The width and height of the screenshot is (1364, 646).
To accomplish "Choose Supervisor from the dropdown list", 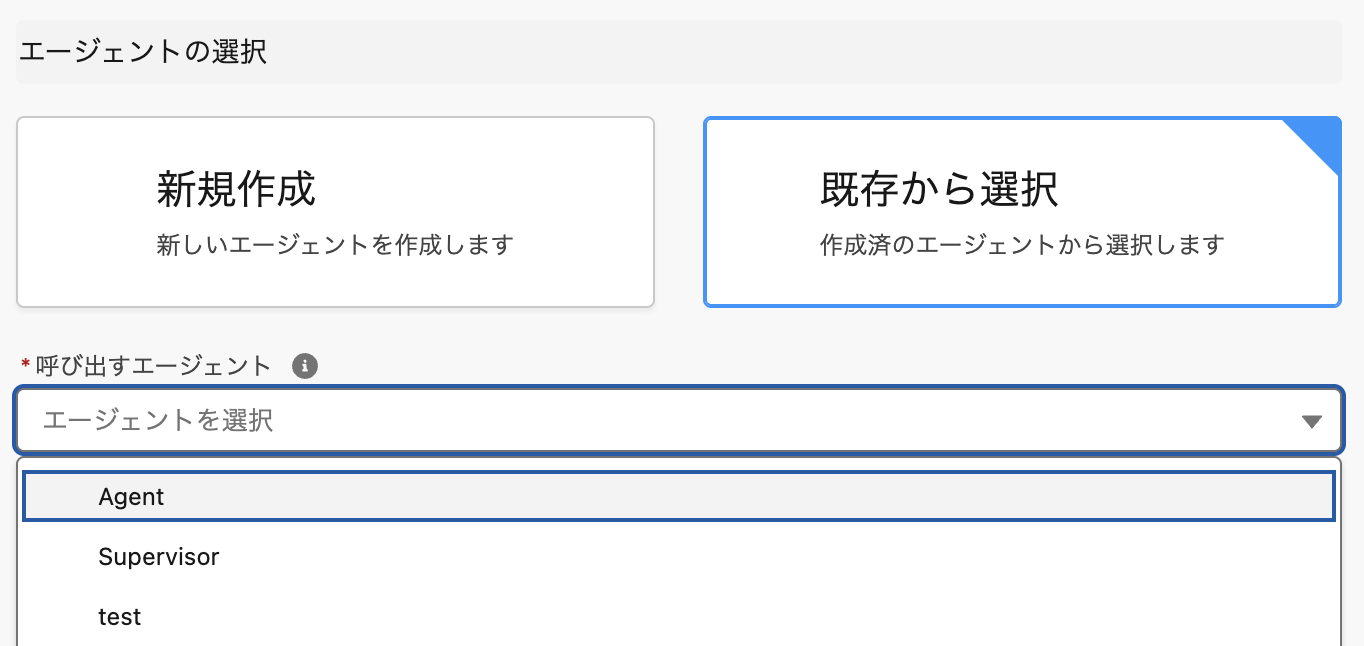I will [159, 557].
